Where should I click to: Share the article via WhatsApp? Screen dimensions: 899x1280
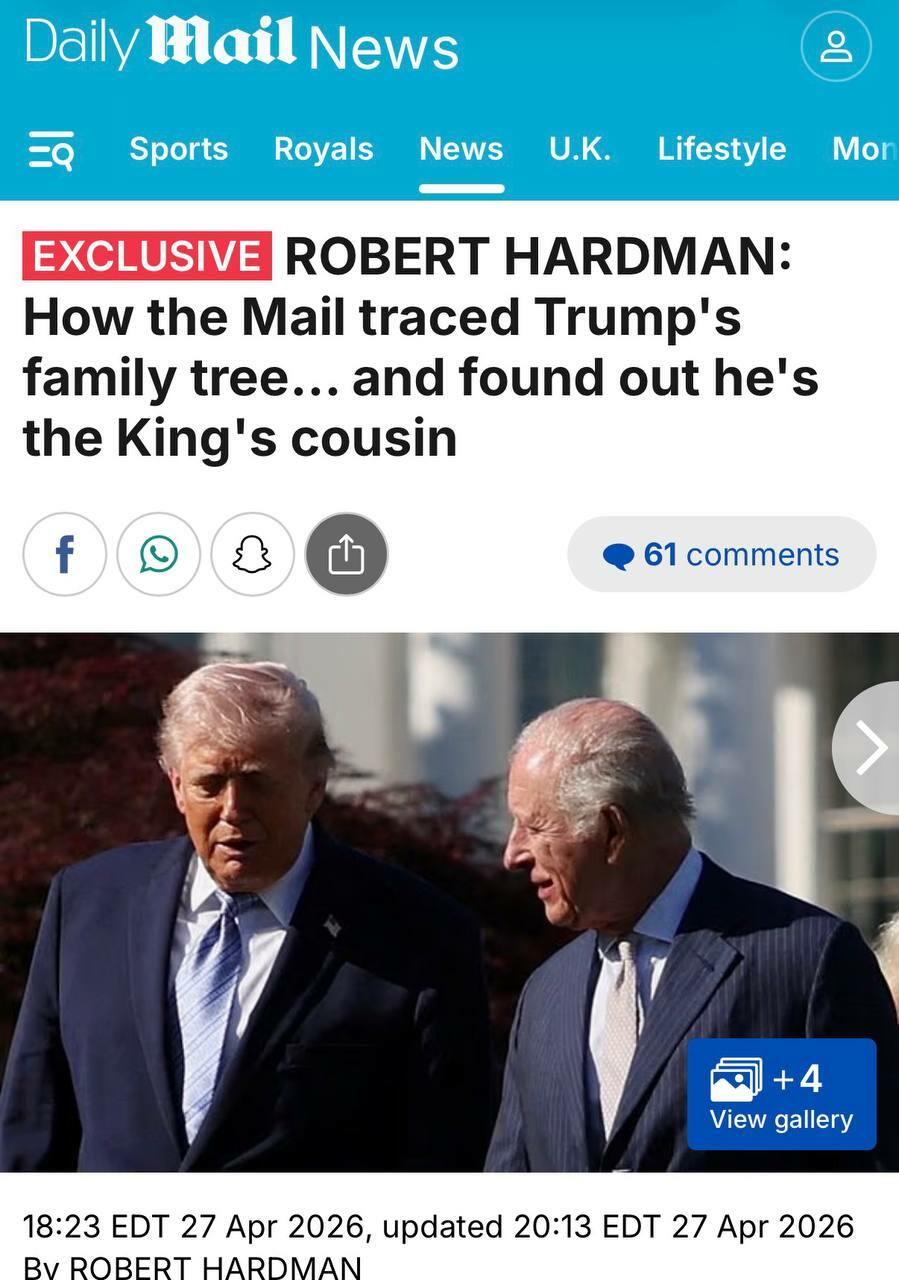coord(158,554)
